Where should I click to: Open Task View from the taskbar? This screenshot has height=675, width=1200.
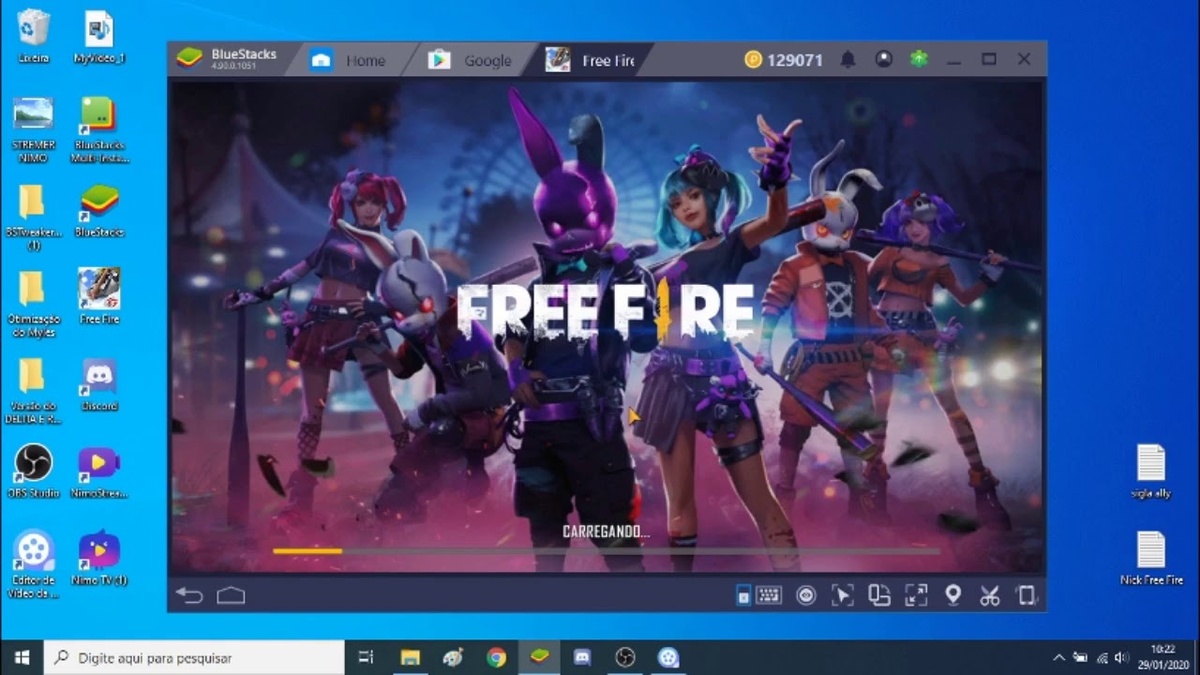pos(366,657)
